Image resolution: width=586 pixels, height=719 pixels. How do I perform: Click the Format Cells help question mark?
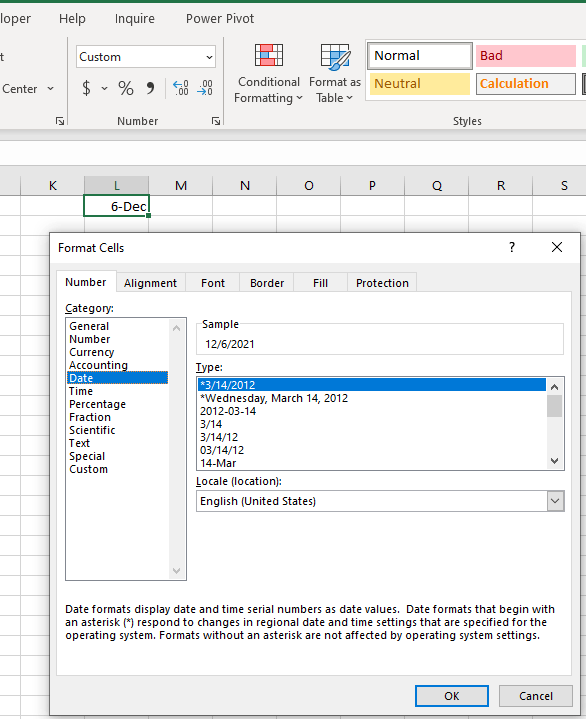click(x=512, y=248)
